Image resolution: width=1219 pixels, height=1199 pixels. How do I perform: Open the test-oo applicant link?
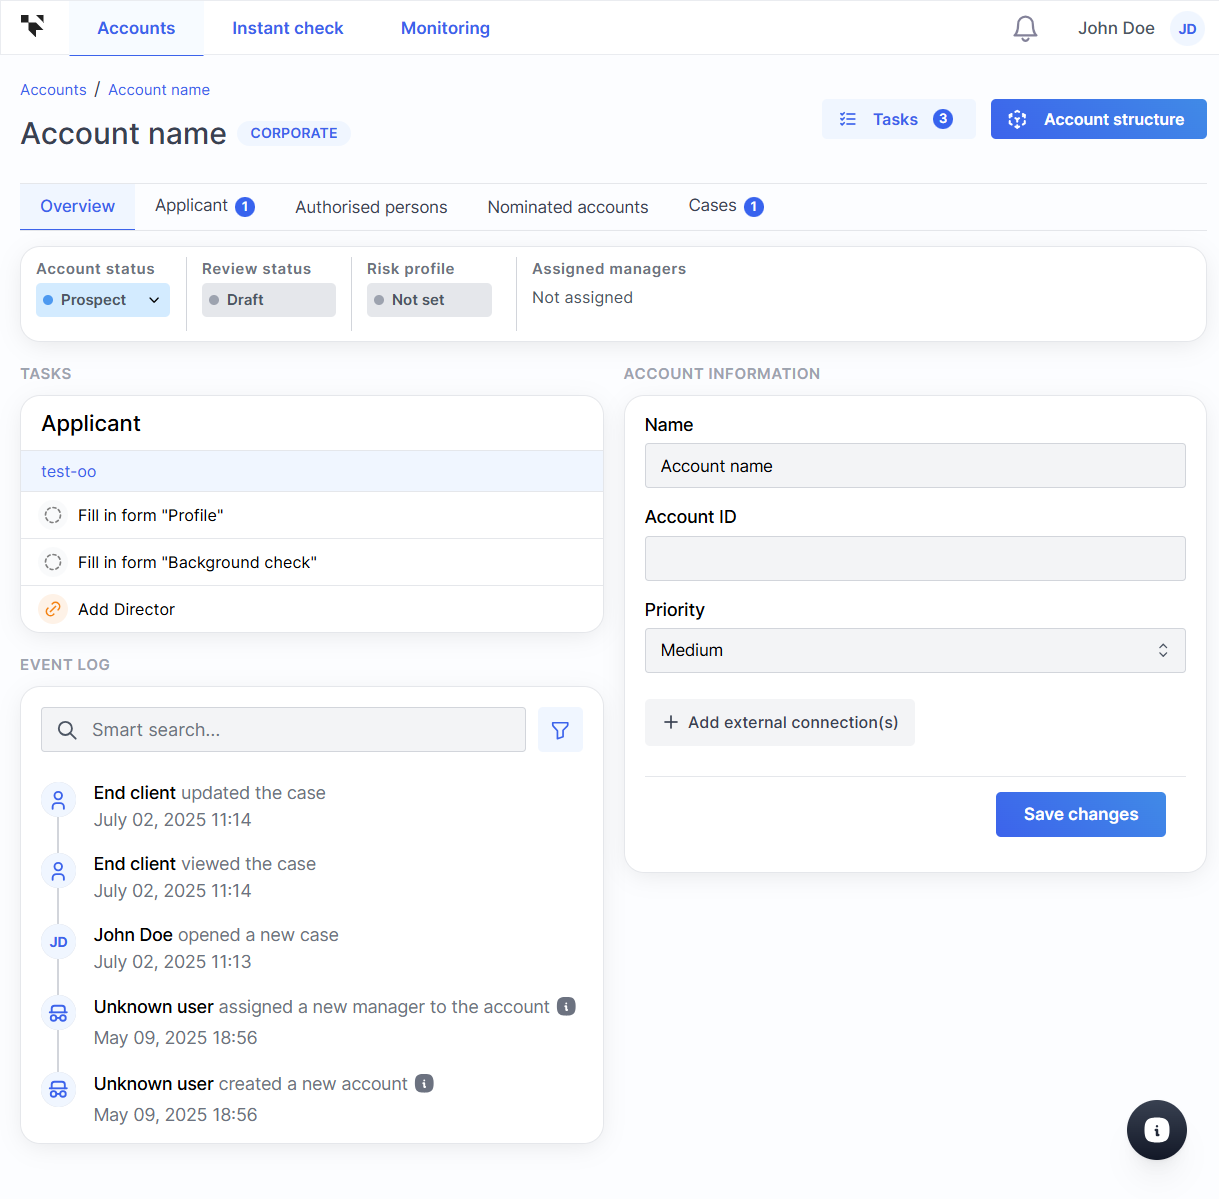click(x=69, y=471)
